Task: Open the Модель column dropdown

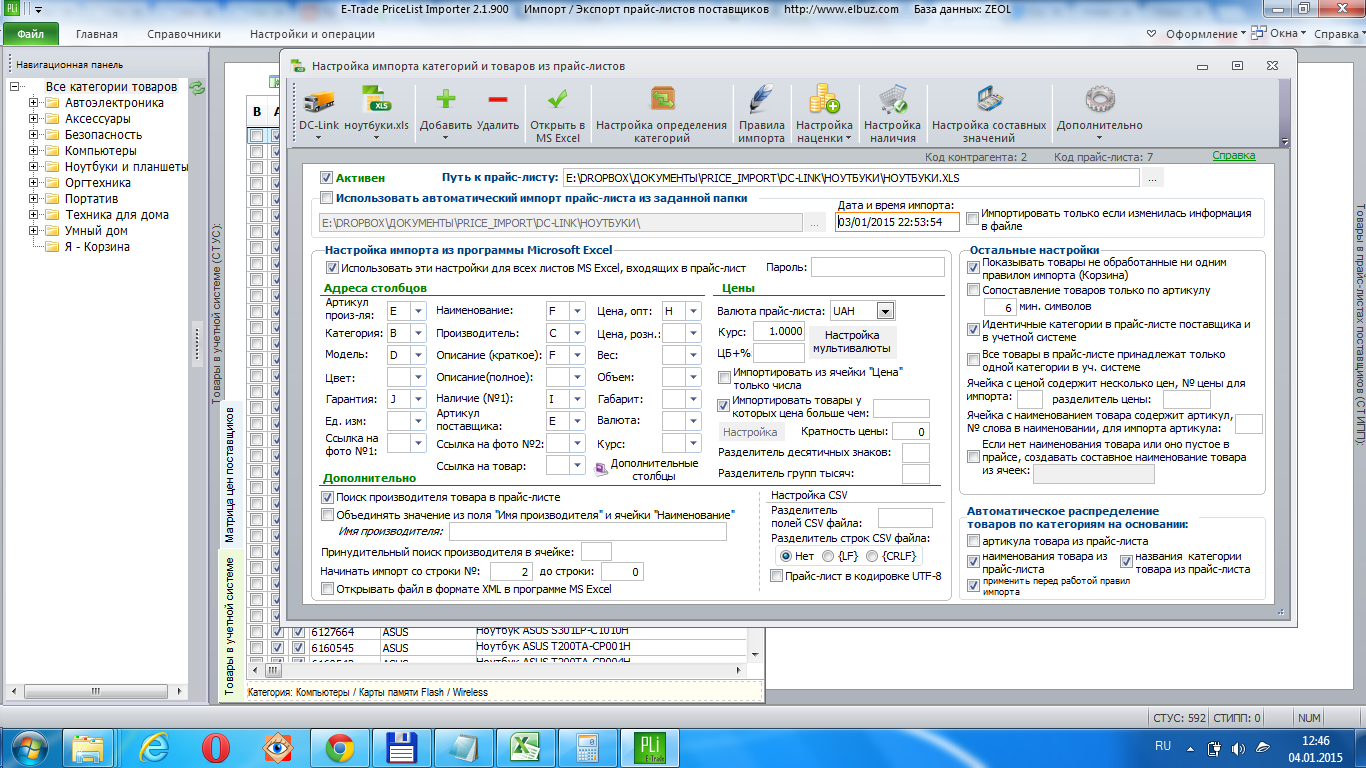Action: coord(418,355)
